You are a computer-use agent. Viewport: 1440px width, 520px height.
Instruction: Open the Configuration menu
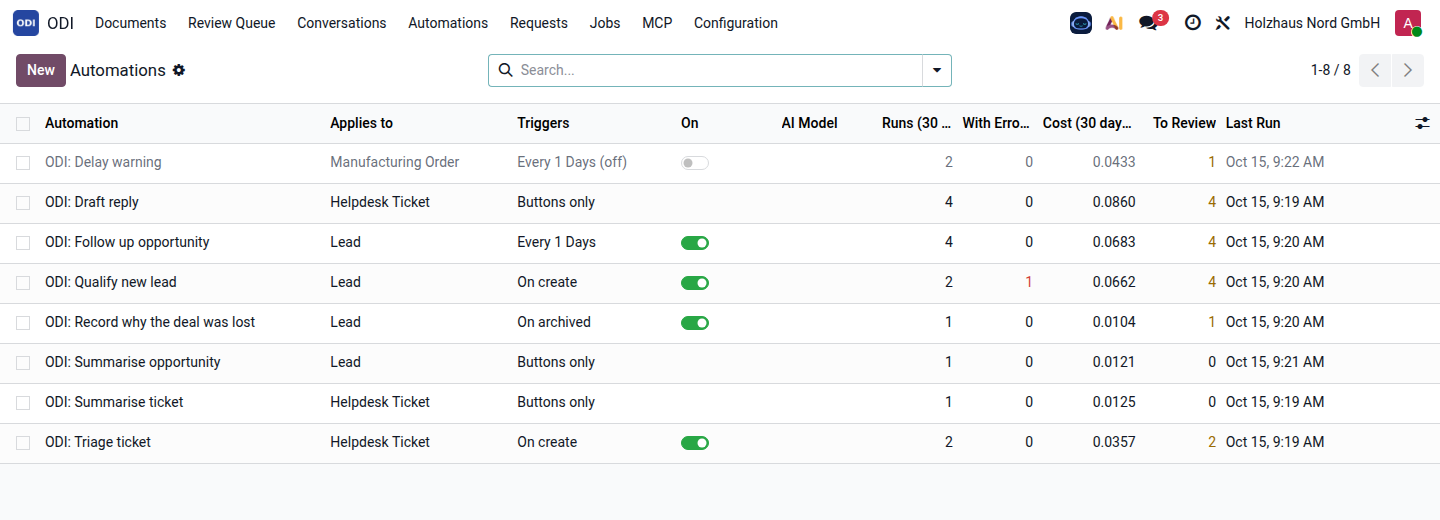[736, 23]
